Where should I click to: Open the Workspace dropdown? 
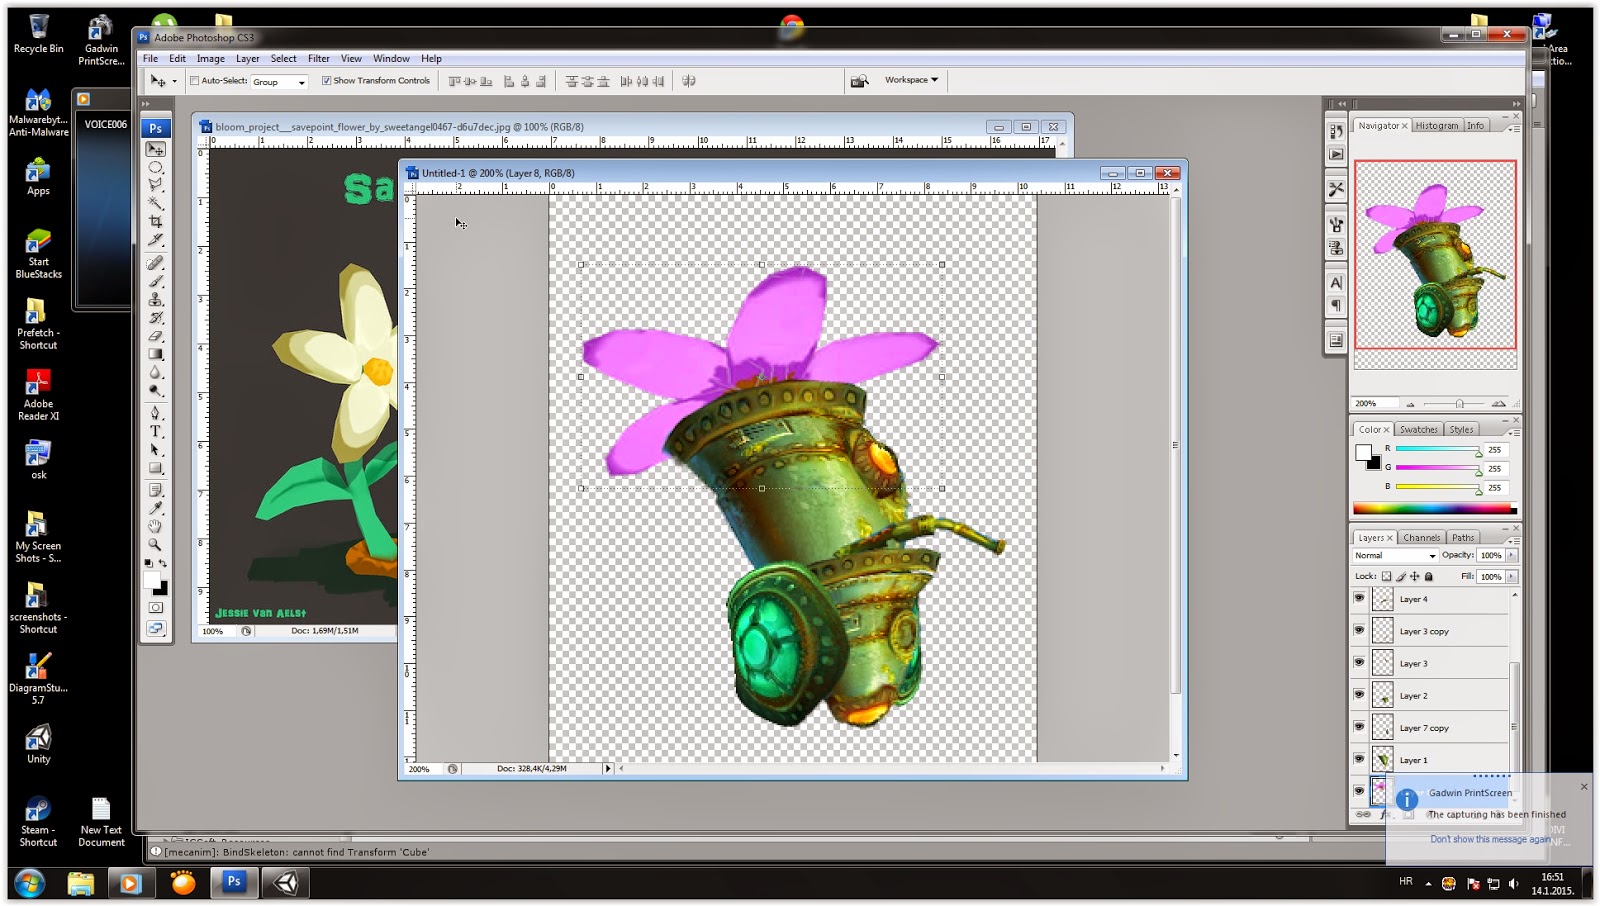pos(911,80)
